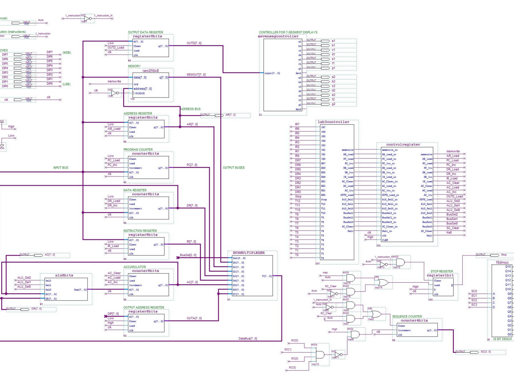
Task: Click the AR[7..0] output pin
Action: coord(219,115)
